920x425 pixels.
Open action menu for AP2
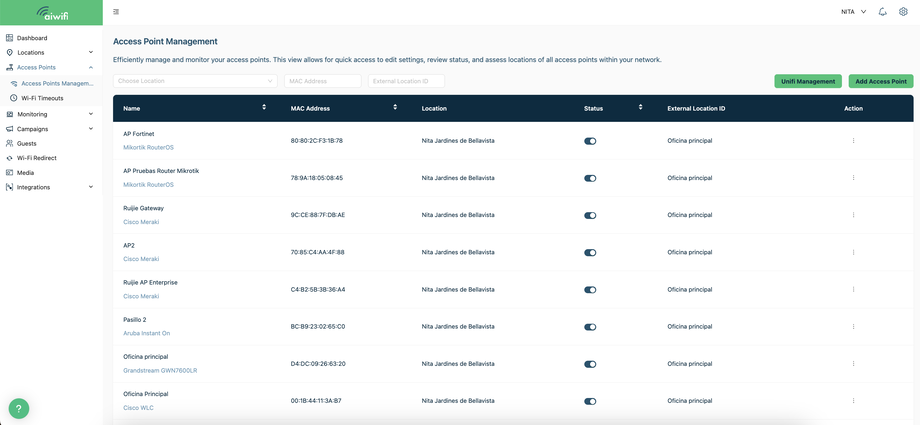point(853,252)
